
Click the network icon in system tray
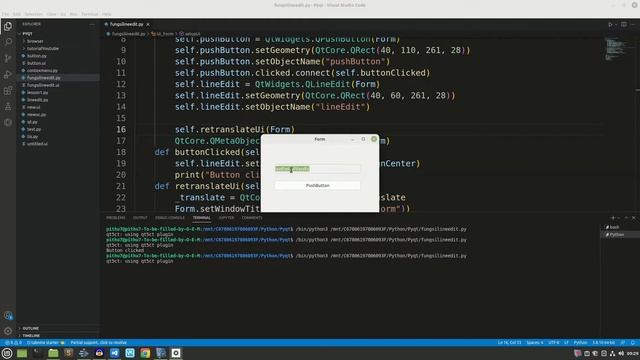(612, 353)
